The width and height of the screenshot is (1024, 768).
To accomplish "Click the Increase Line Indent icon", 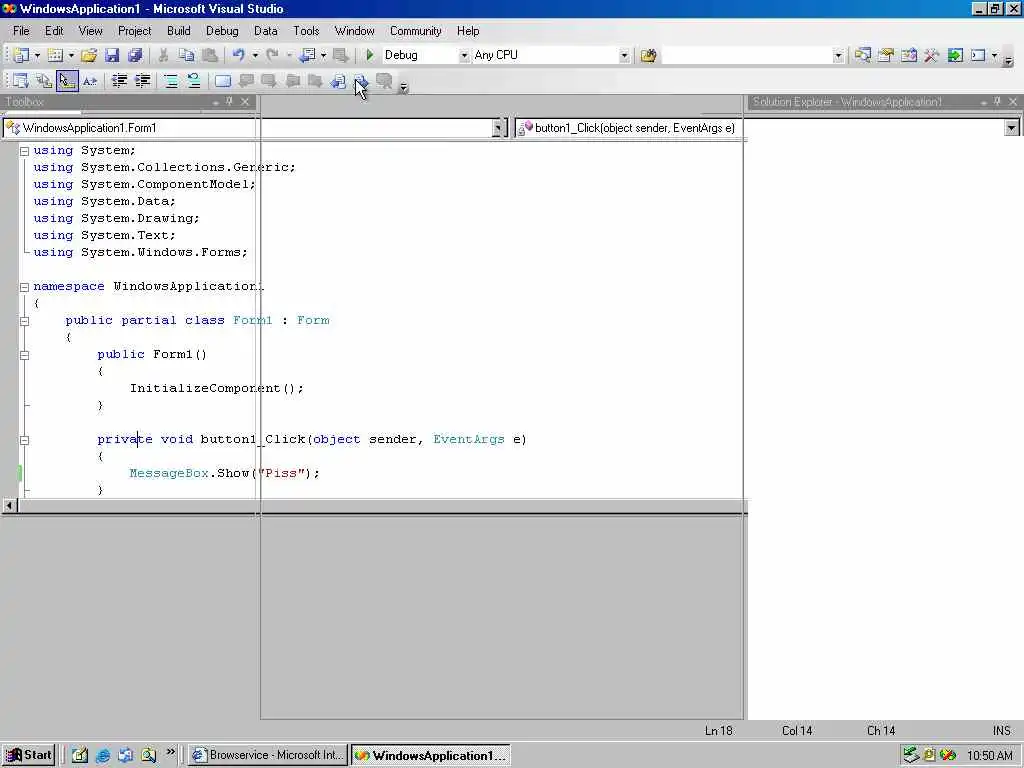I will [142, 81].
